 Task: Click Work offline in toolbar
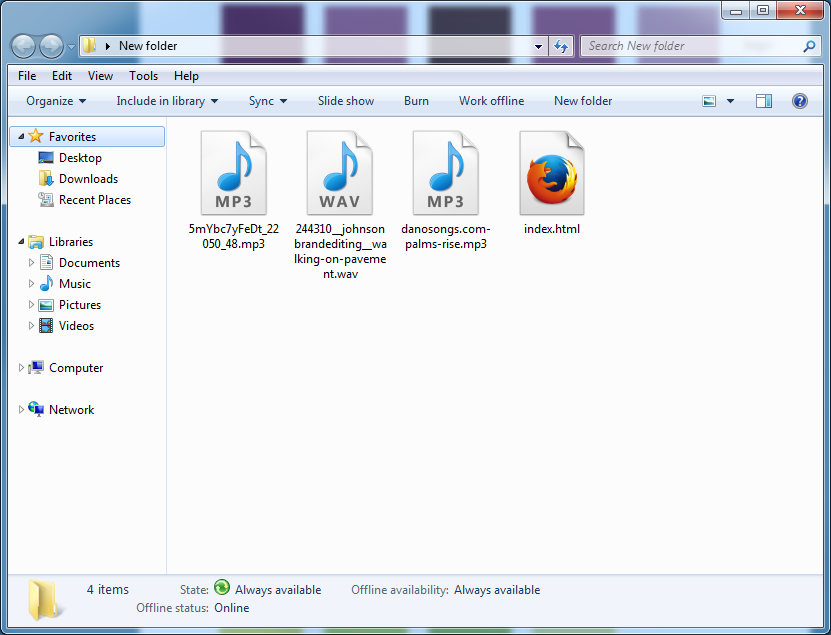491,101
